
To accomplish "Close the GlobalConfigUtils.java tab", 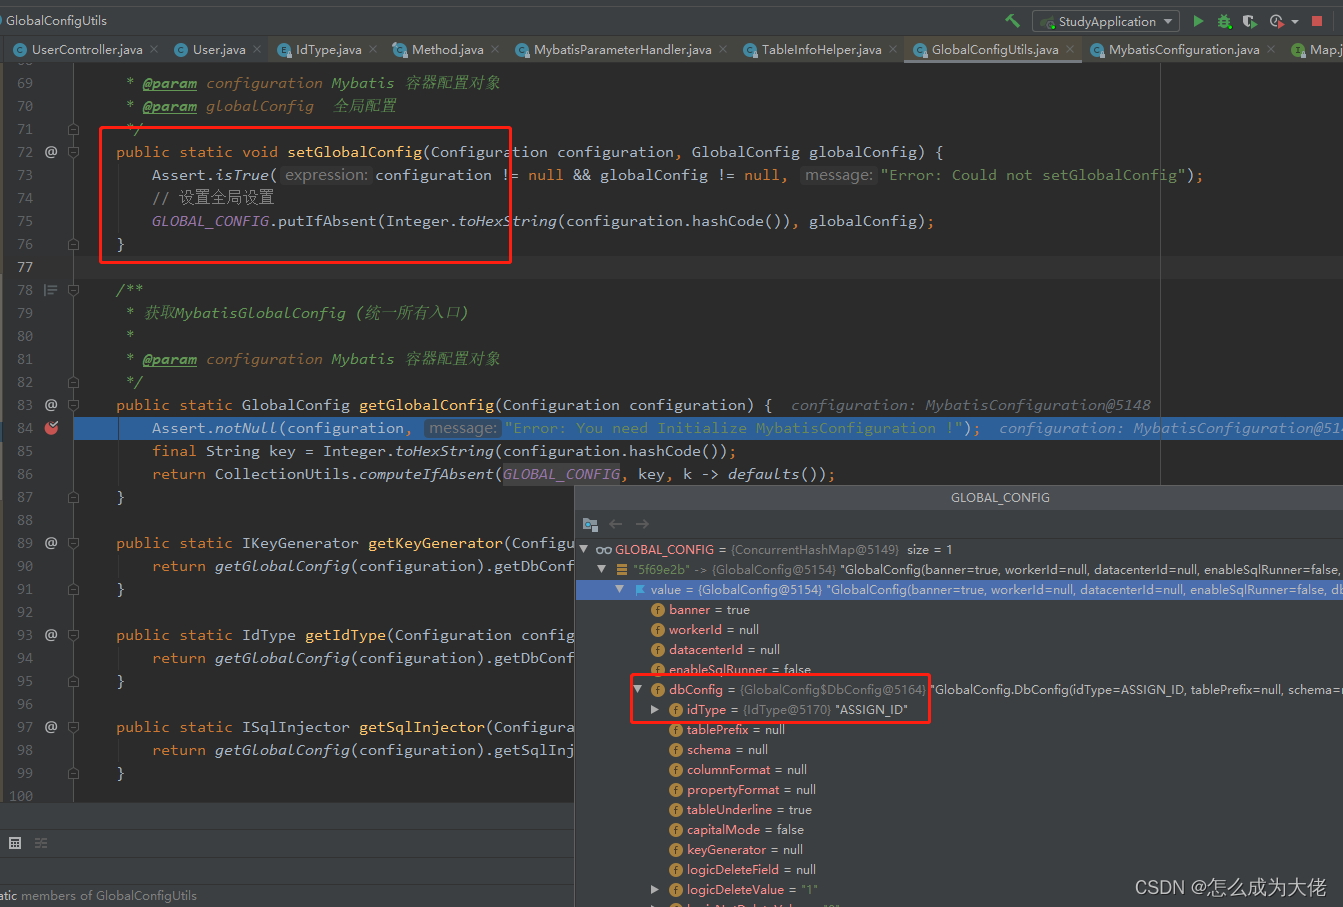I will click(1070, 49).
